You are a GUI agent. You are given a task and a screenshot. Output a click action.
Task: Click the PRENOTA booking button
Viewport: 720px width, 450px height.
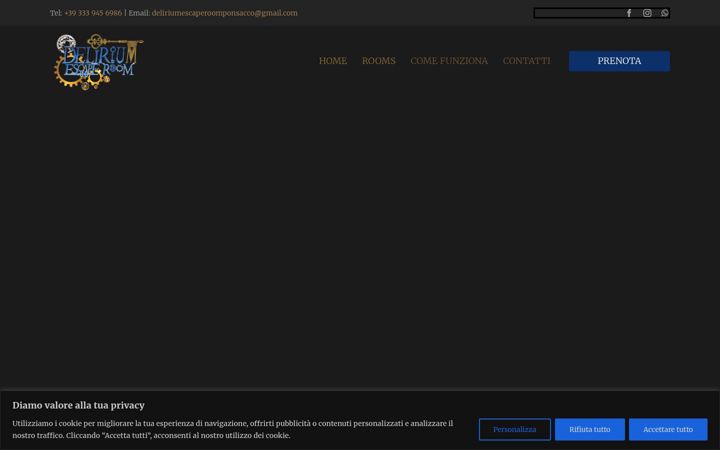619,61
